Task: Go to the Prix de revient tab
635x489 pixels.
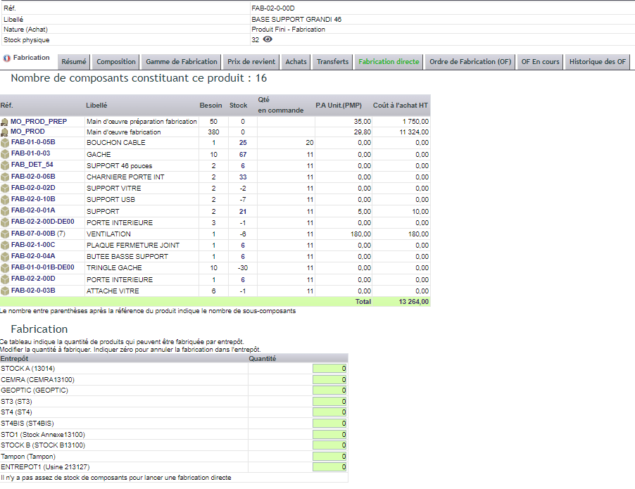Action: tap(251, 62)
